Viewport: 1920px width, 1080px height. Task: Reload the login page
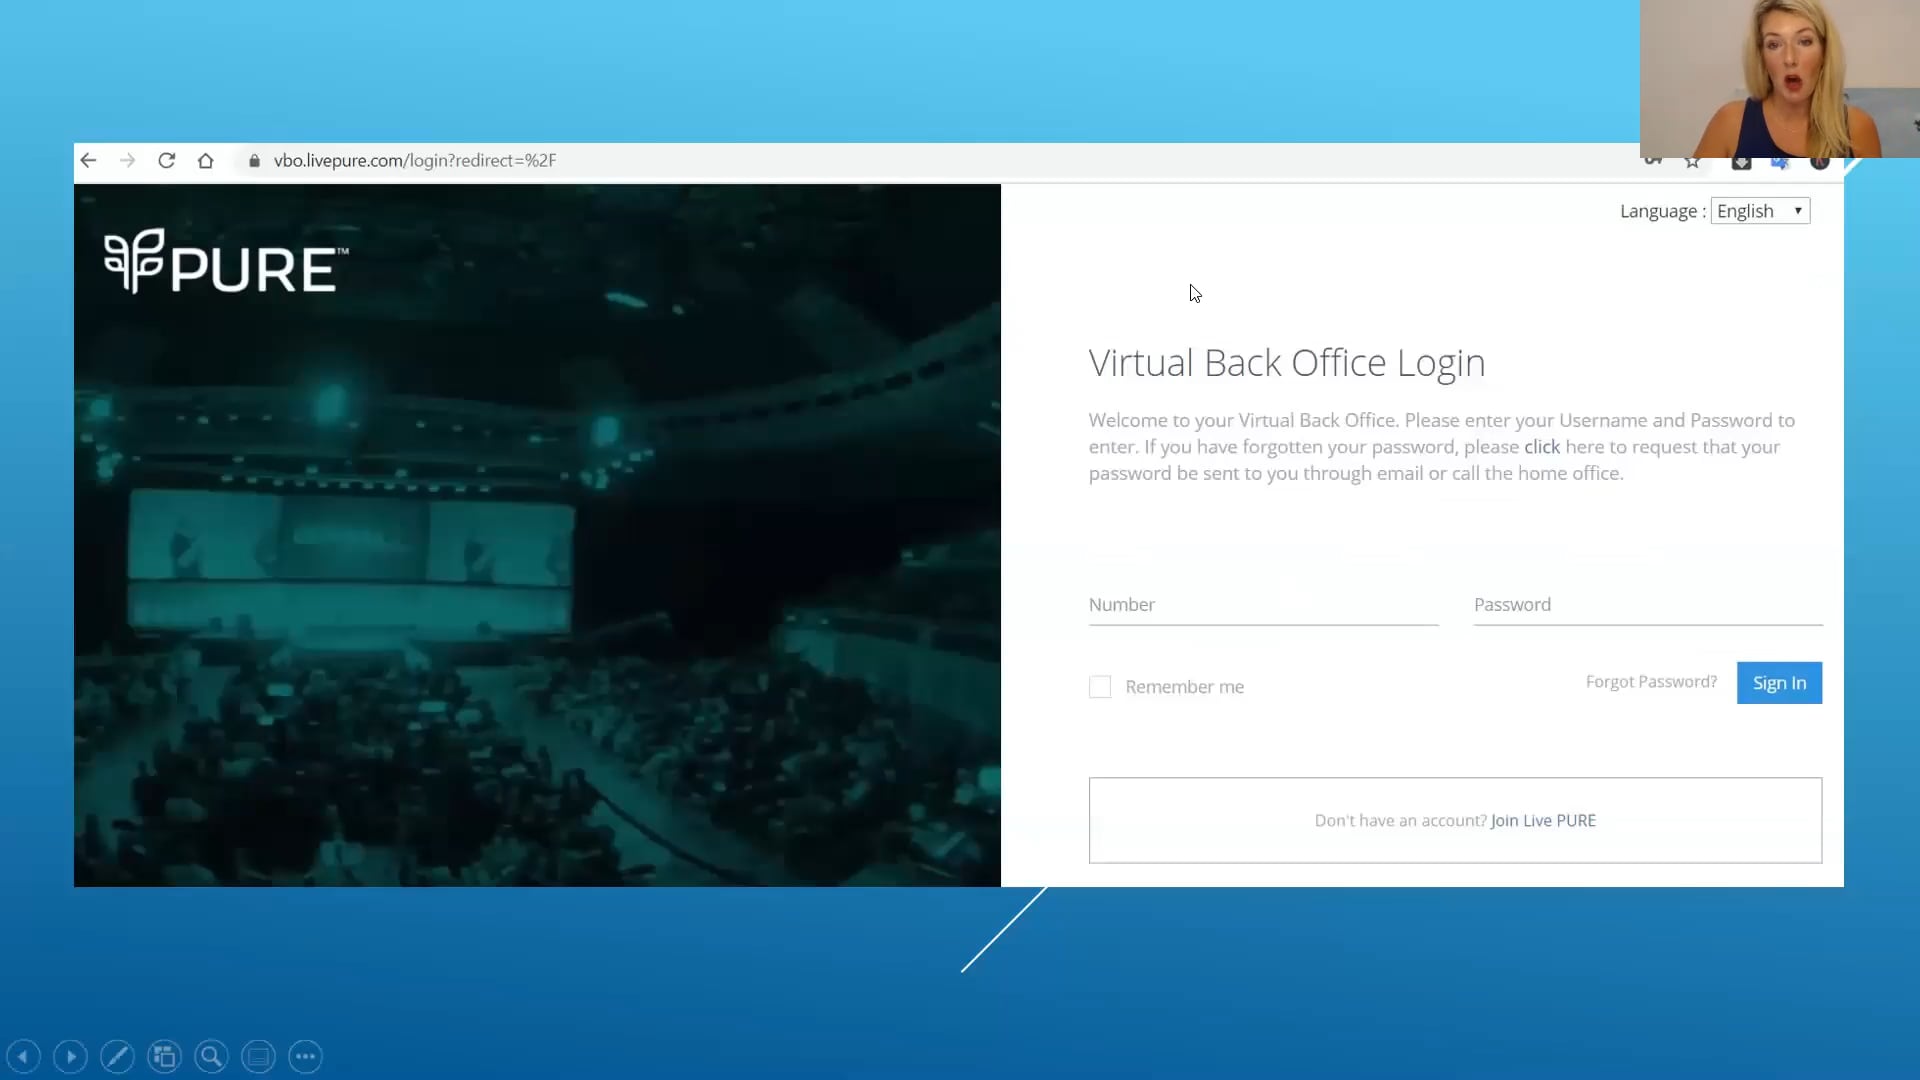(166, 160)
